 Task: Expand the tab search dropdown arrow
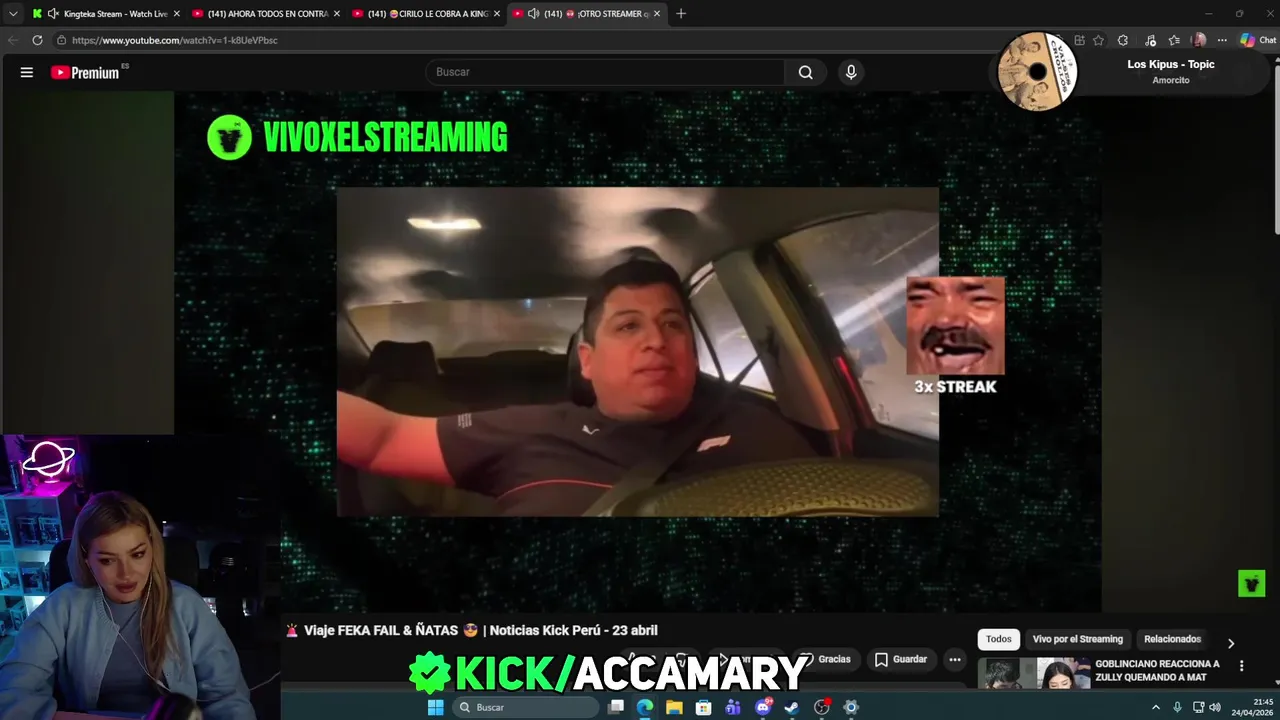click(13, 14)
